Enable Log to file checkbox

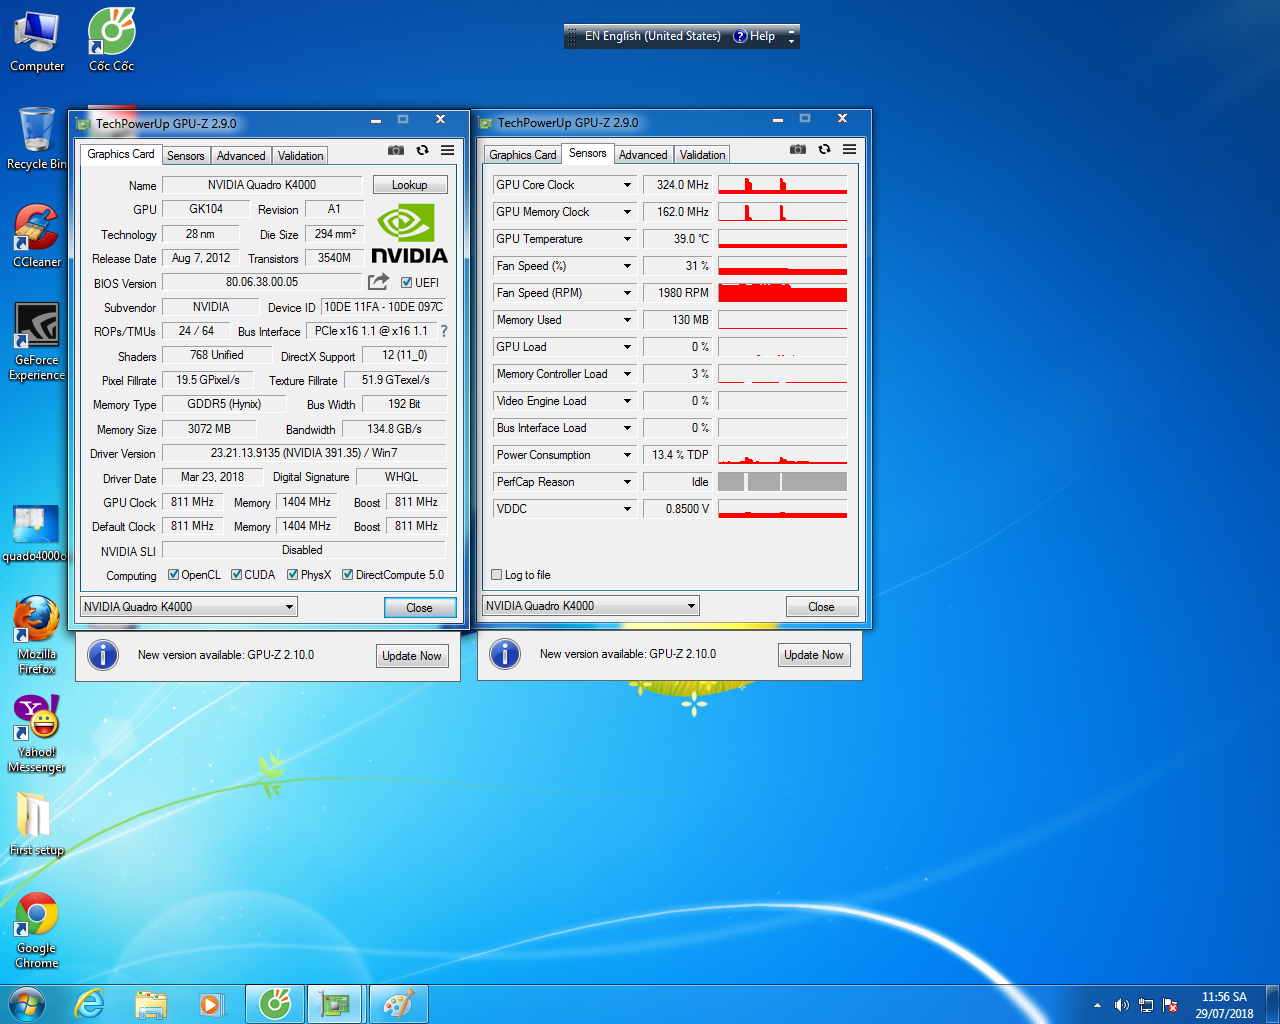pos(497,575)
